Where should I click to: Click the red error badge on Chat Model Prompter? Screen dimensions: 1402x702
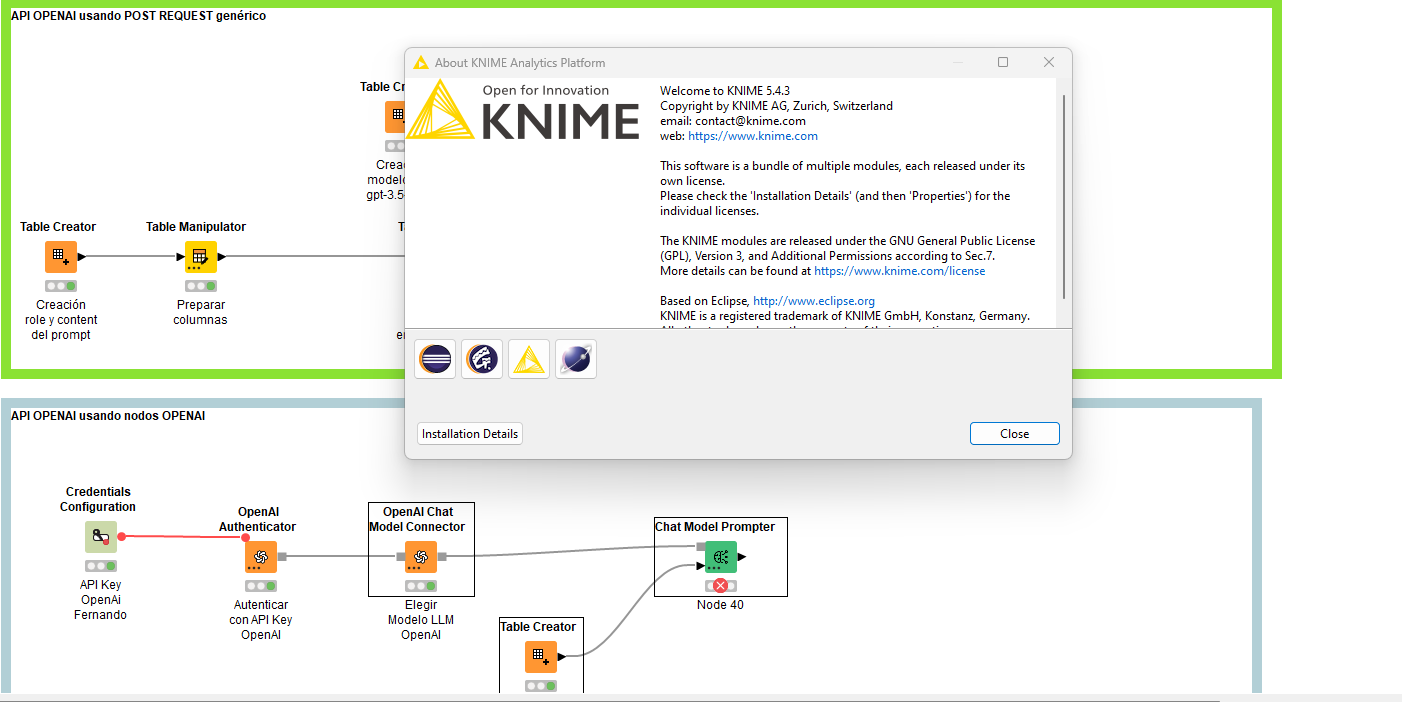720,586
